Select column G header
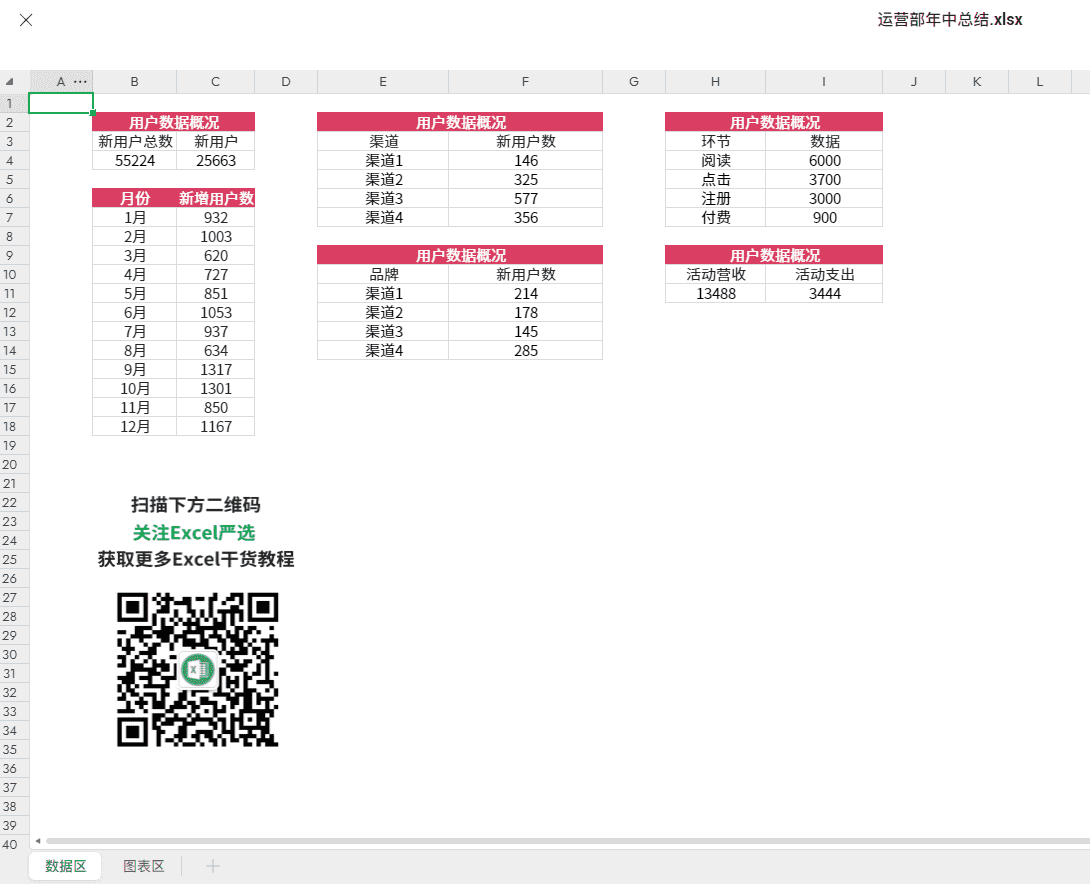The image size is (1090, 890). pyautogui.click(x=634, y=82)
